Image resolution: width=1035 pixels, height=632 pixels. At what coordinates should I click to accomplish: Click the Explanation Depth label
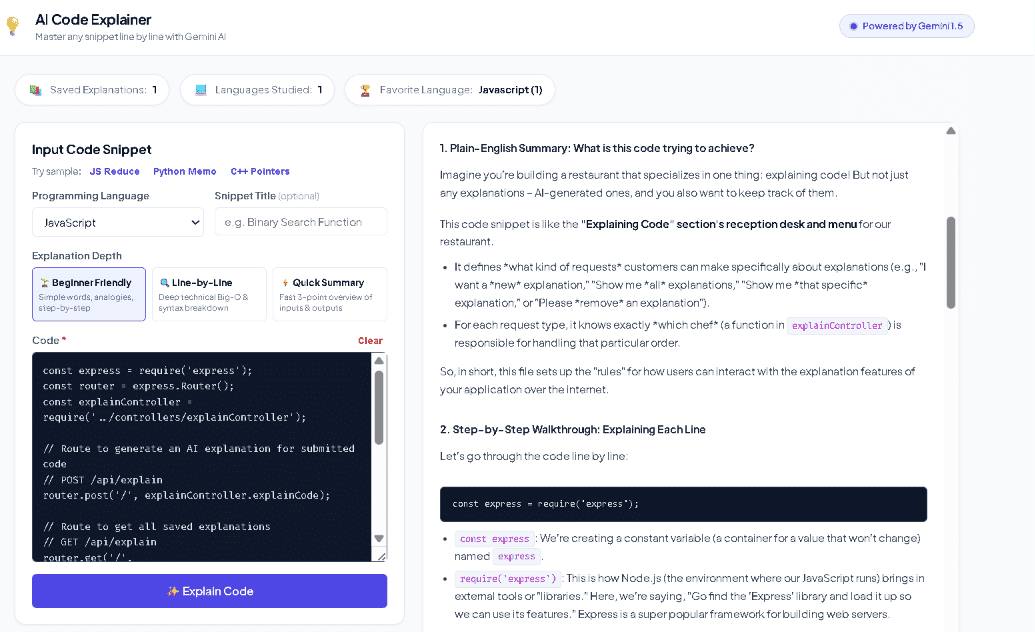tap(77, 256)
